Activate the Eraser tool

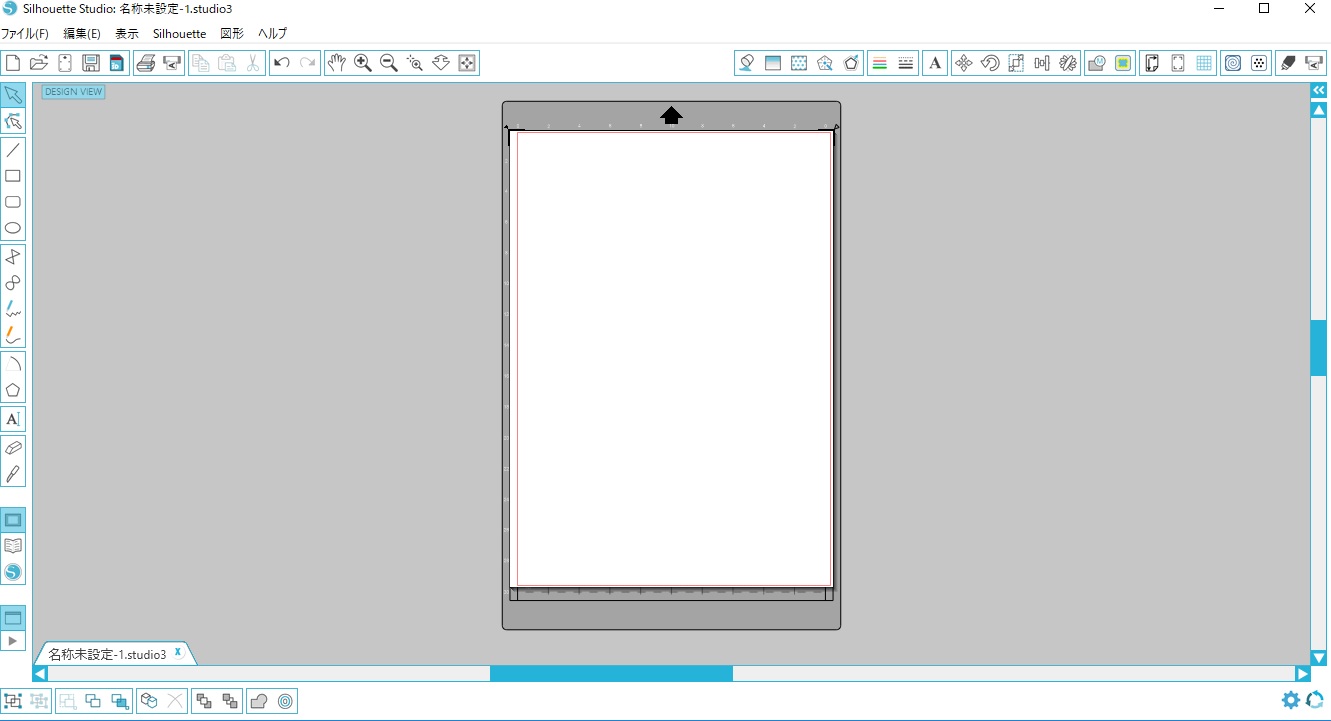(x=13, y=447)
